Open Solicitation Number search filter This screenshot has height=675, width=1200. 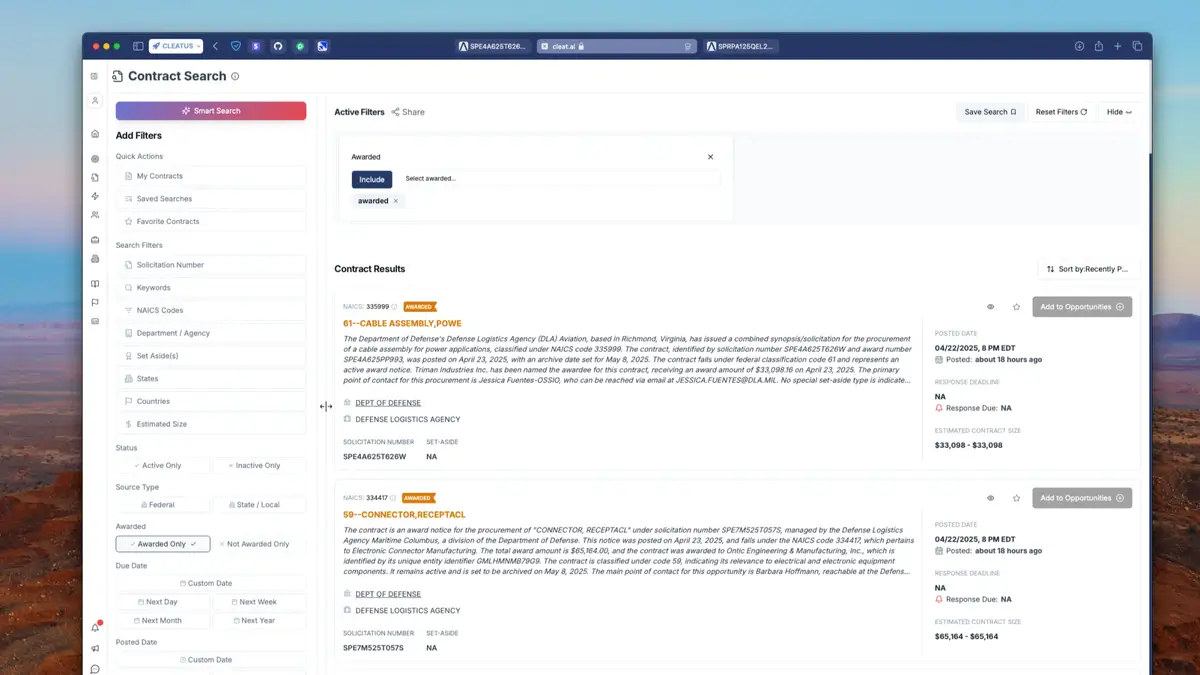point(211,265)
